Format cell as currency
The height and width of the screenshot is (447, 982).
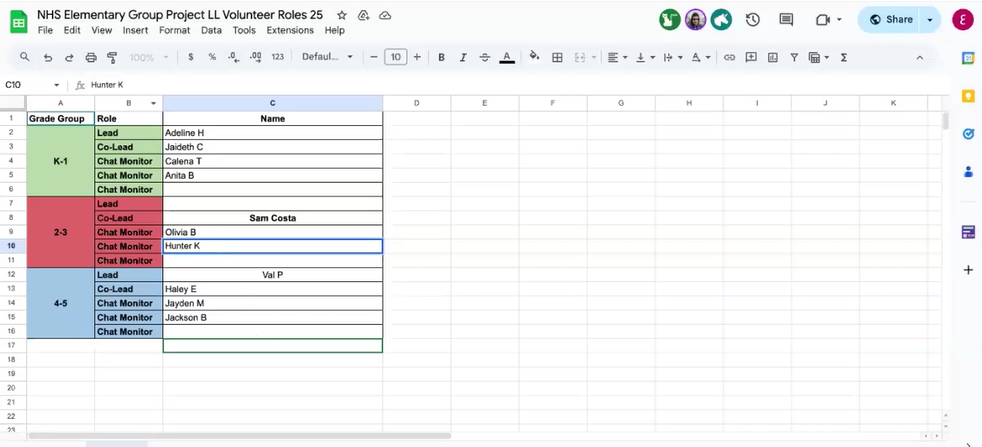pyautogui.click(x=191, y=57)
